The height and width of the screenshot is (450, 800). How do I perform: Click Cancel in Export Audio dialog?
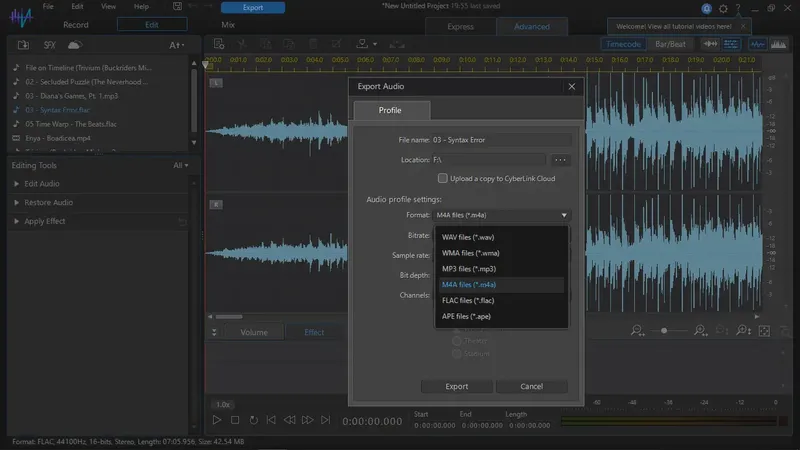pyautogui.click(x=531, y=386)
